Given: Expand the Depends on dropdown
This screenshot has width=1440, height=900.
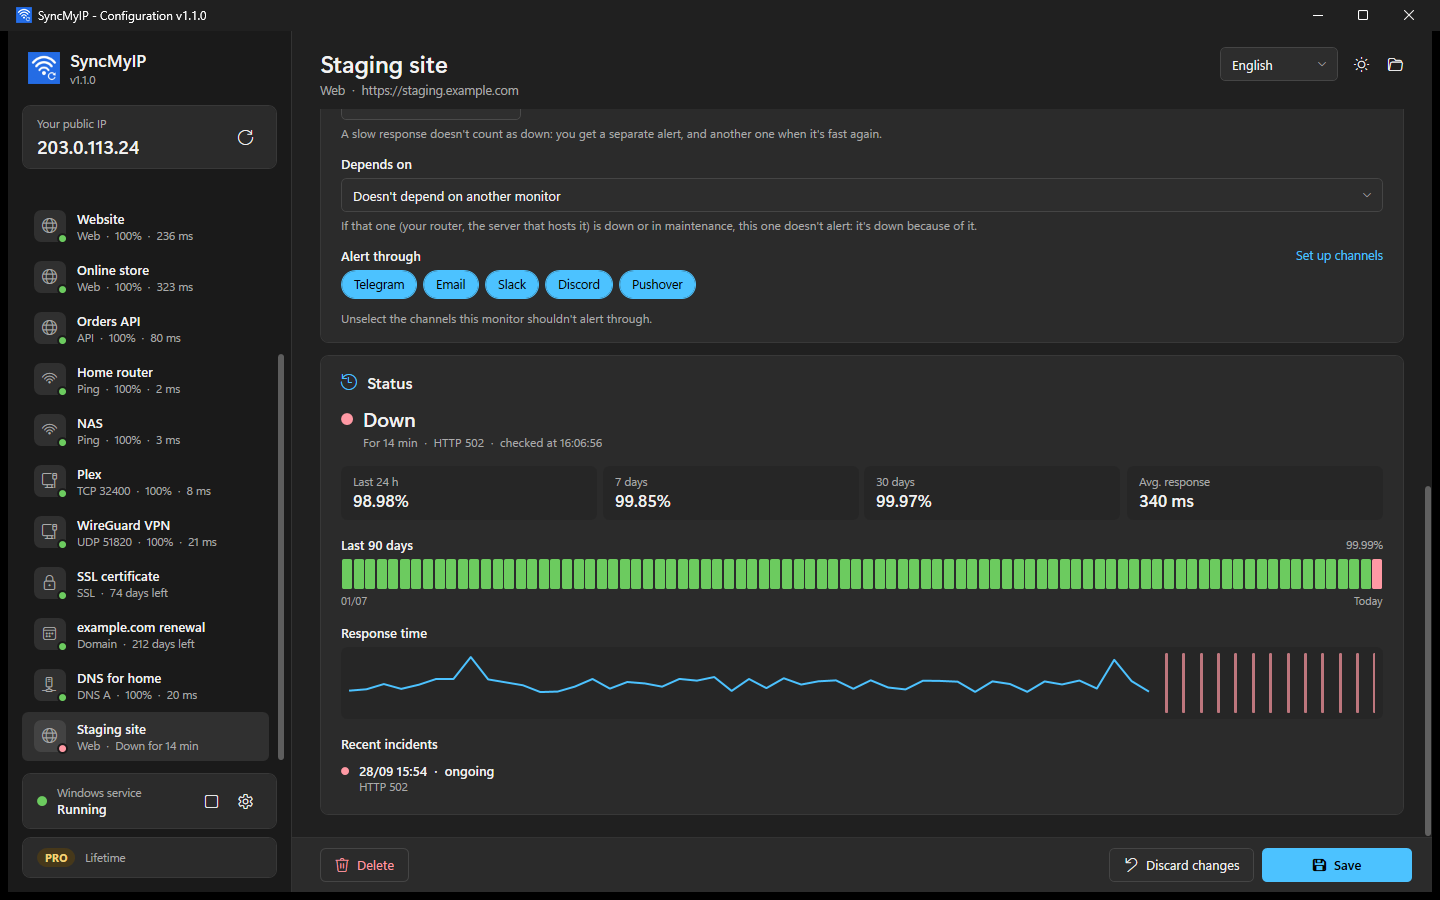Looking at the screenshot, I should 862,196.
